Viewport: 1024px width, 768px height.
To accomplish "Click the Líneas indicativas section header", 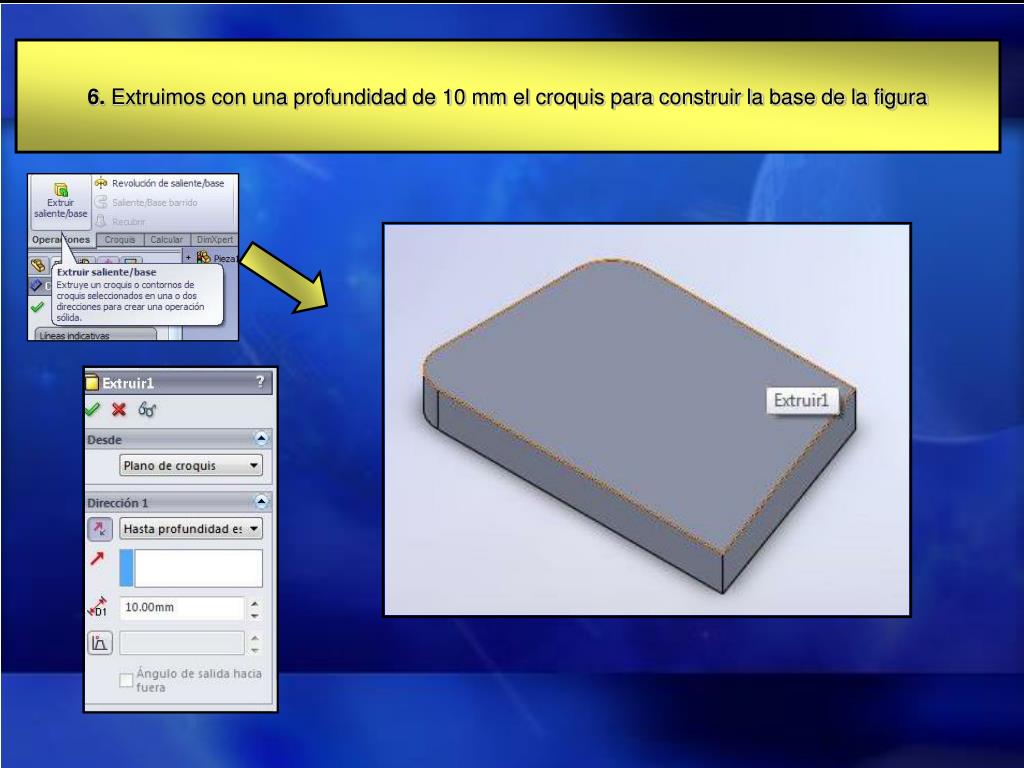I will click(96, 335).
